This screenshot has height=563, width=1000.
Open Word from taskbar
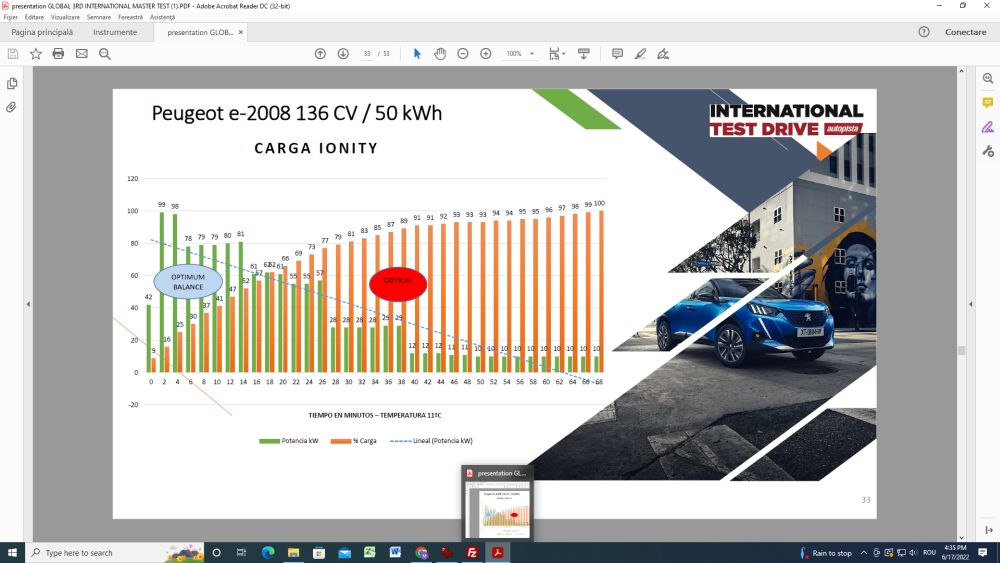pos(395,552)
